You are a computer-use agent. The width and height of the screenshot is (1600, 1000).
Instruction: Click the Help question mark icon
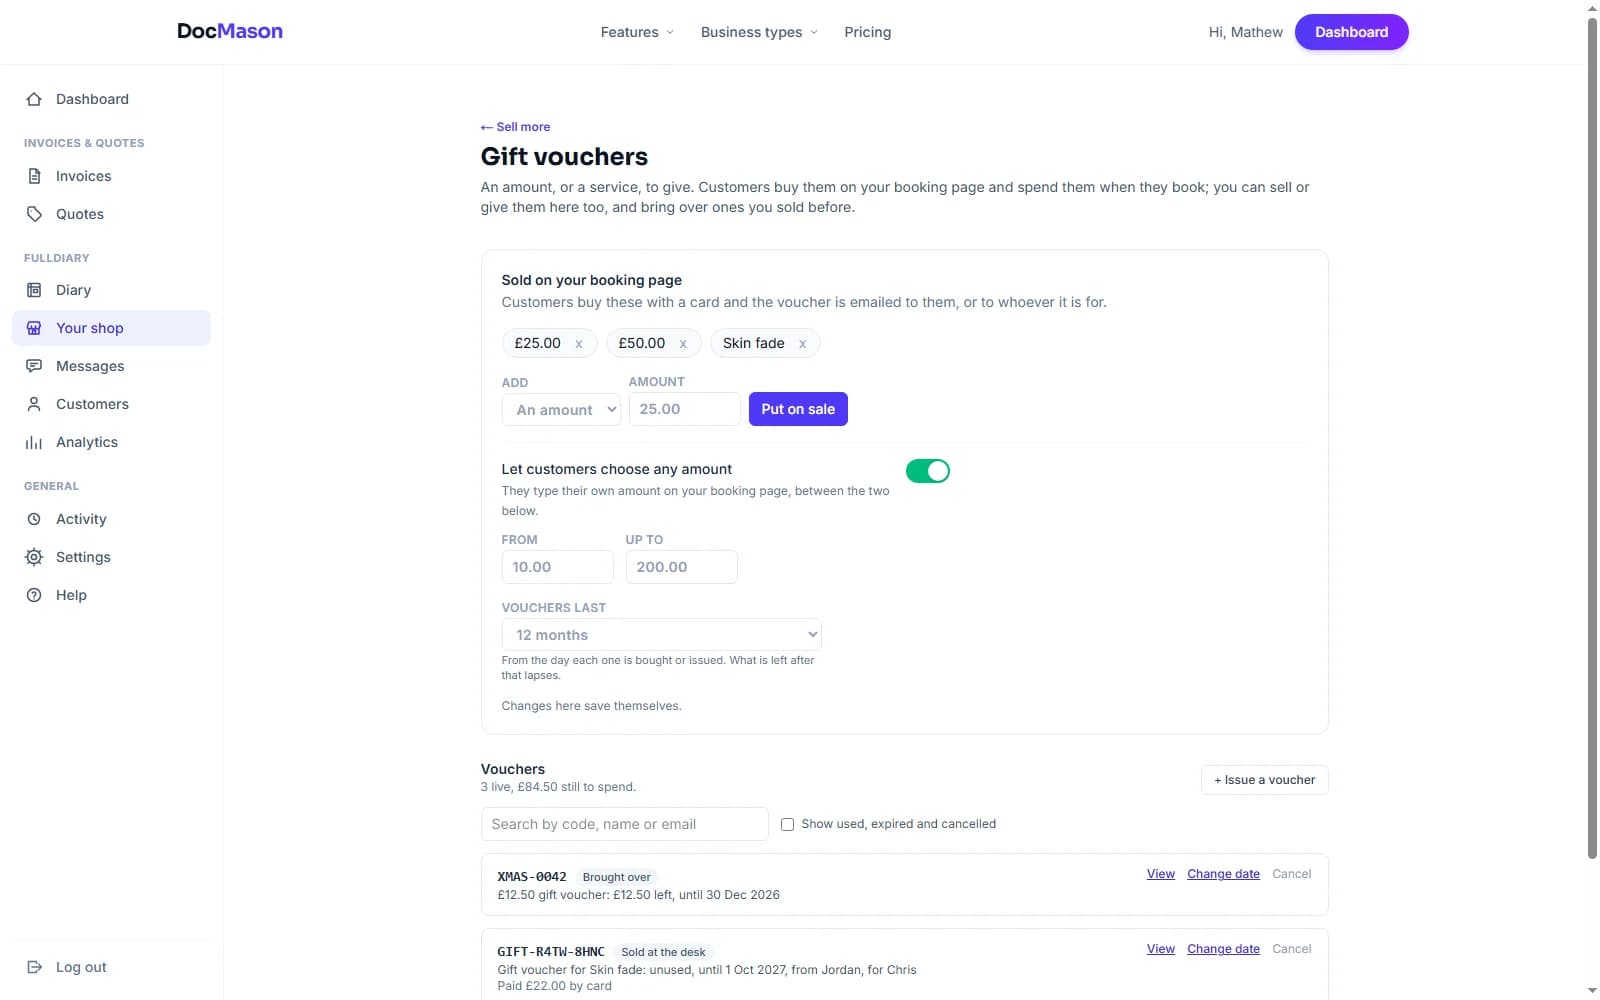tap(34, 595)
